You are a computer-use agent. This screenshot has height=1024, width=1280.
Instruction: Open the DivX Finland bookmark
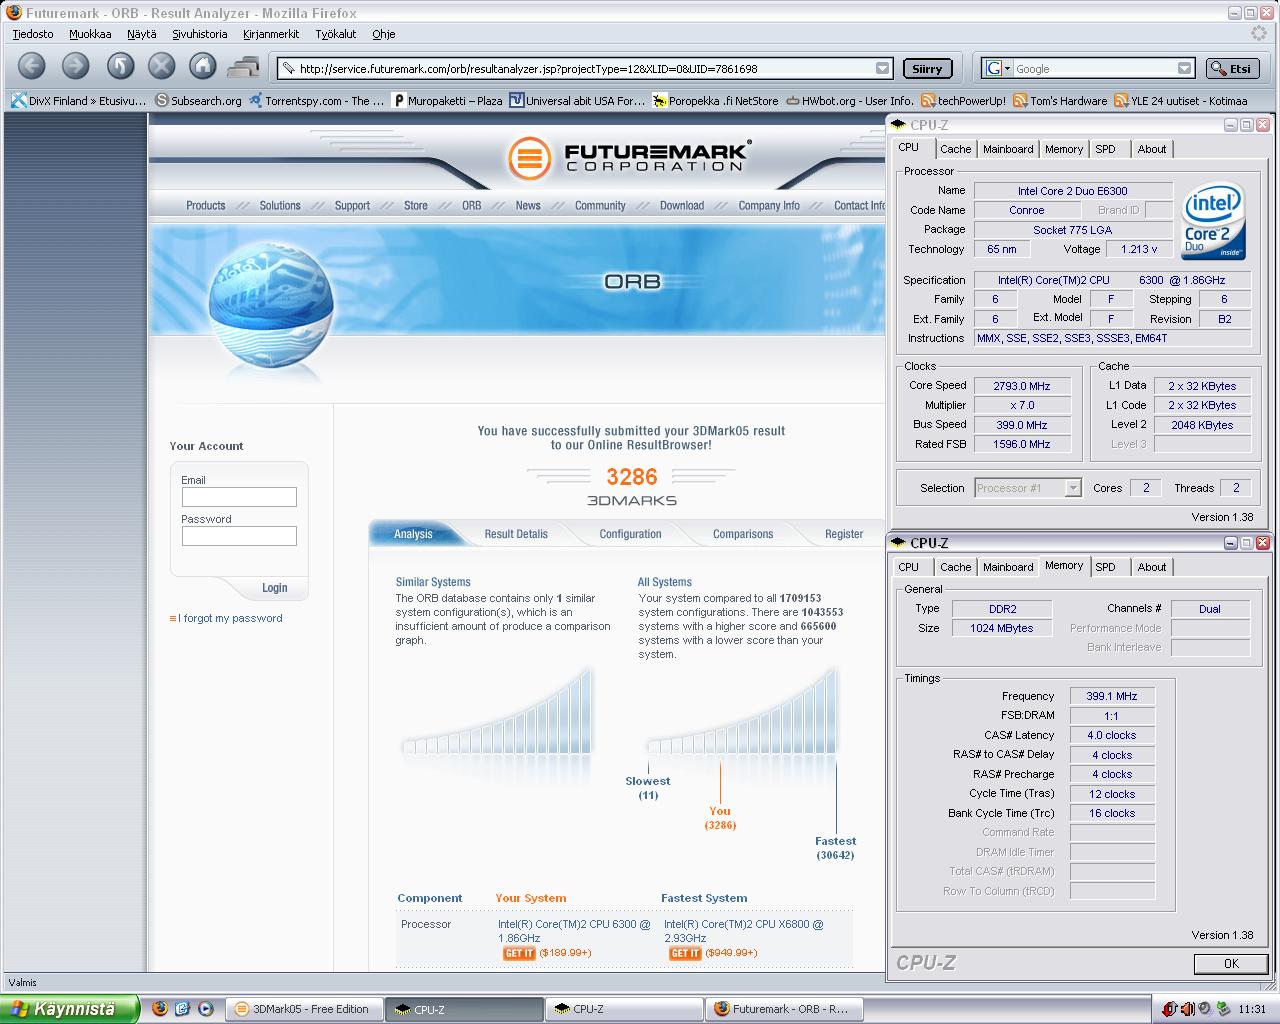[79, 101]
